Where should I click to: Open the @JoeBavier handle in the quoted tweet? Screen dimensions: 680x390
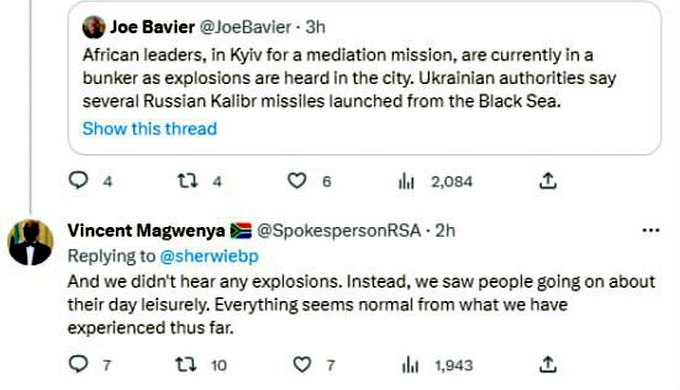(245, 27)
